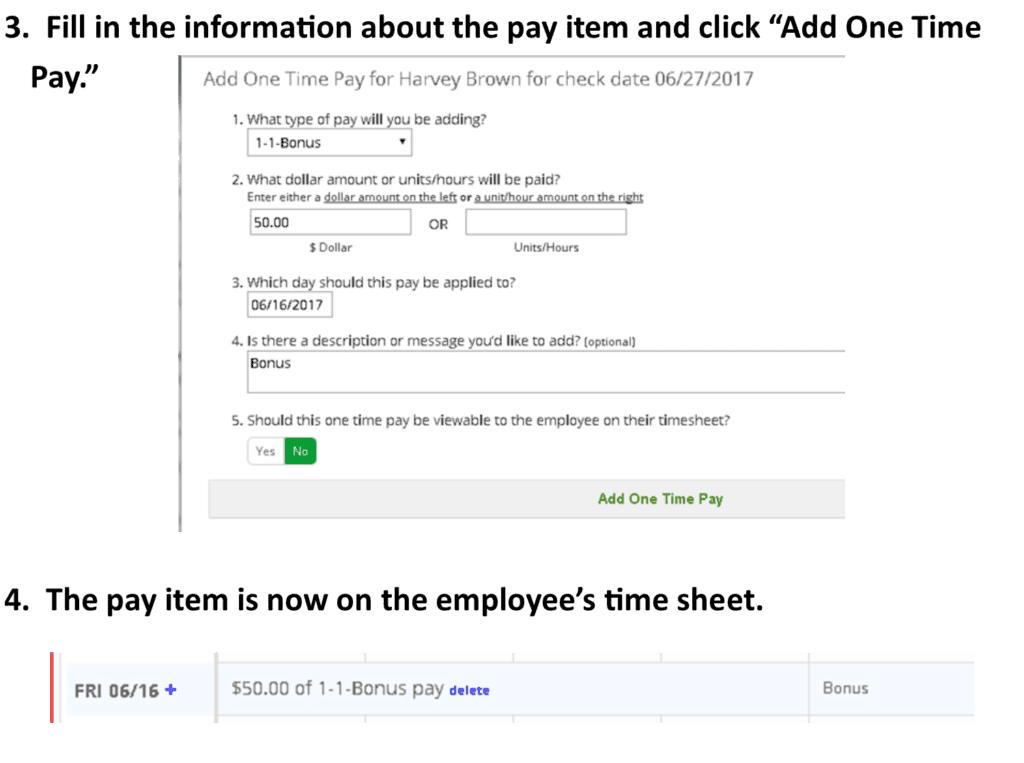Click the red marker bar beside FRI 06/16

pos(52,687)
